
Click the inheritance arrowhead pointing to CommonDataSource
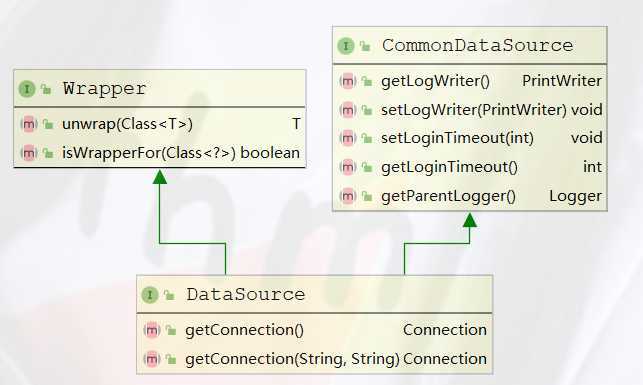[x=470, y=220]
